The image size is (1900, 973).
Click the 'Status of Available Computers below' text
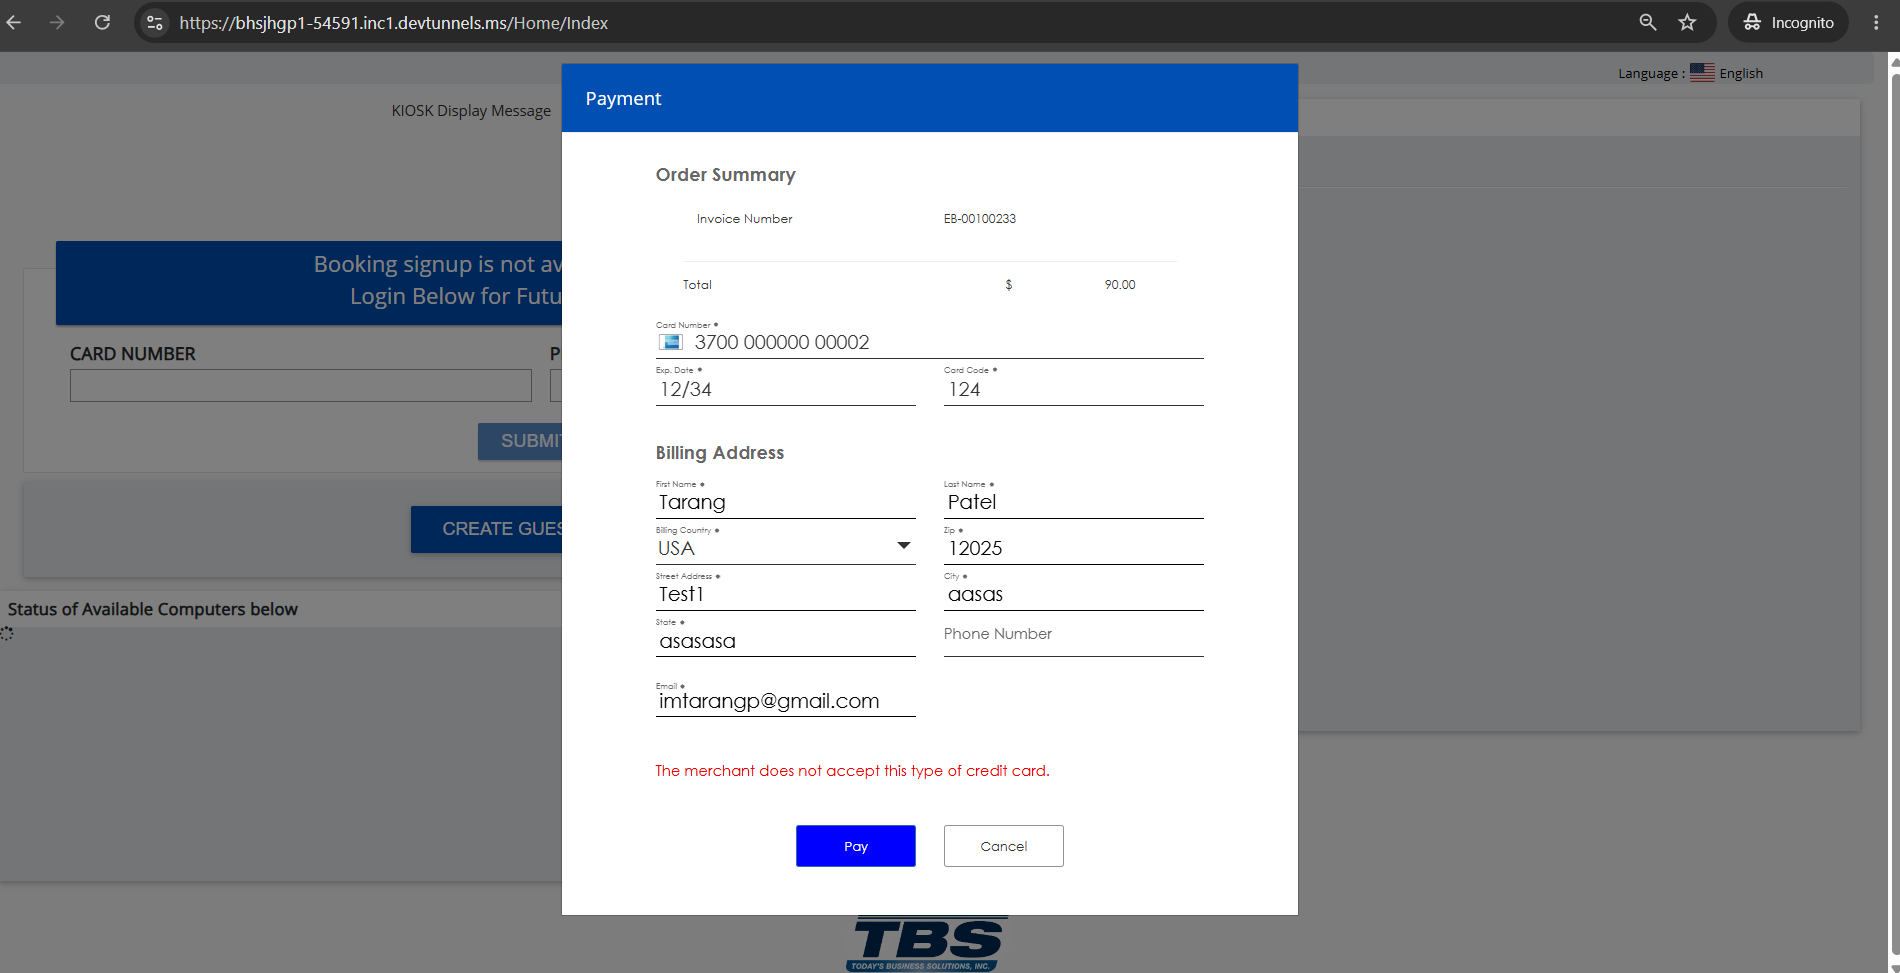(x=153, y=609)
